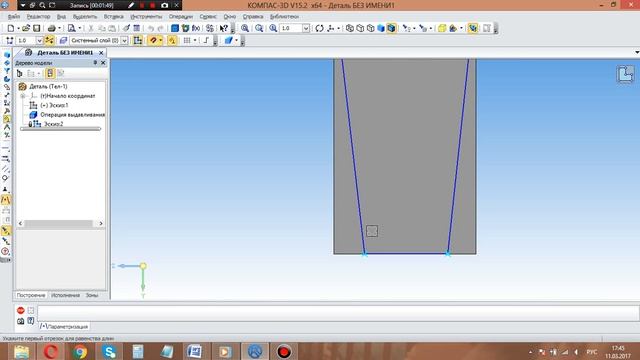Rebuild the model

tap(185, 28)
